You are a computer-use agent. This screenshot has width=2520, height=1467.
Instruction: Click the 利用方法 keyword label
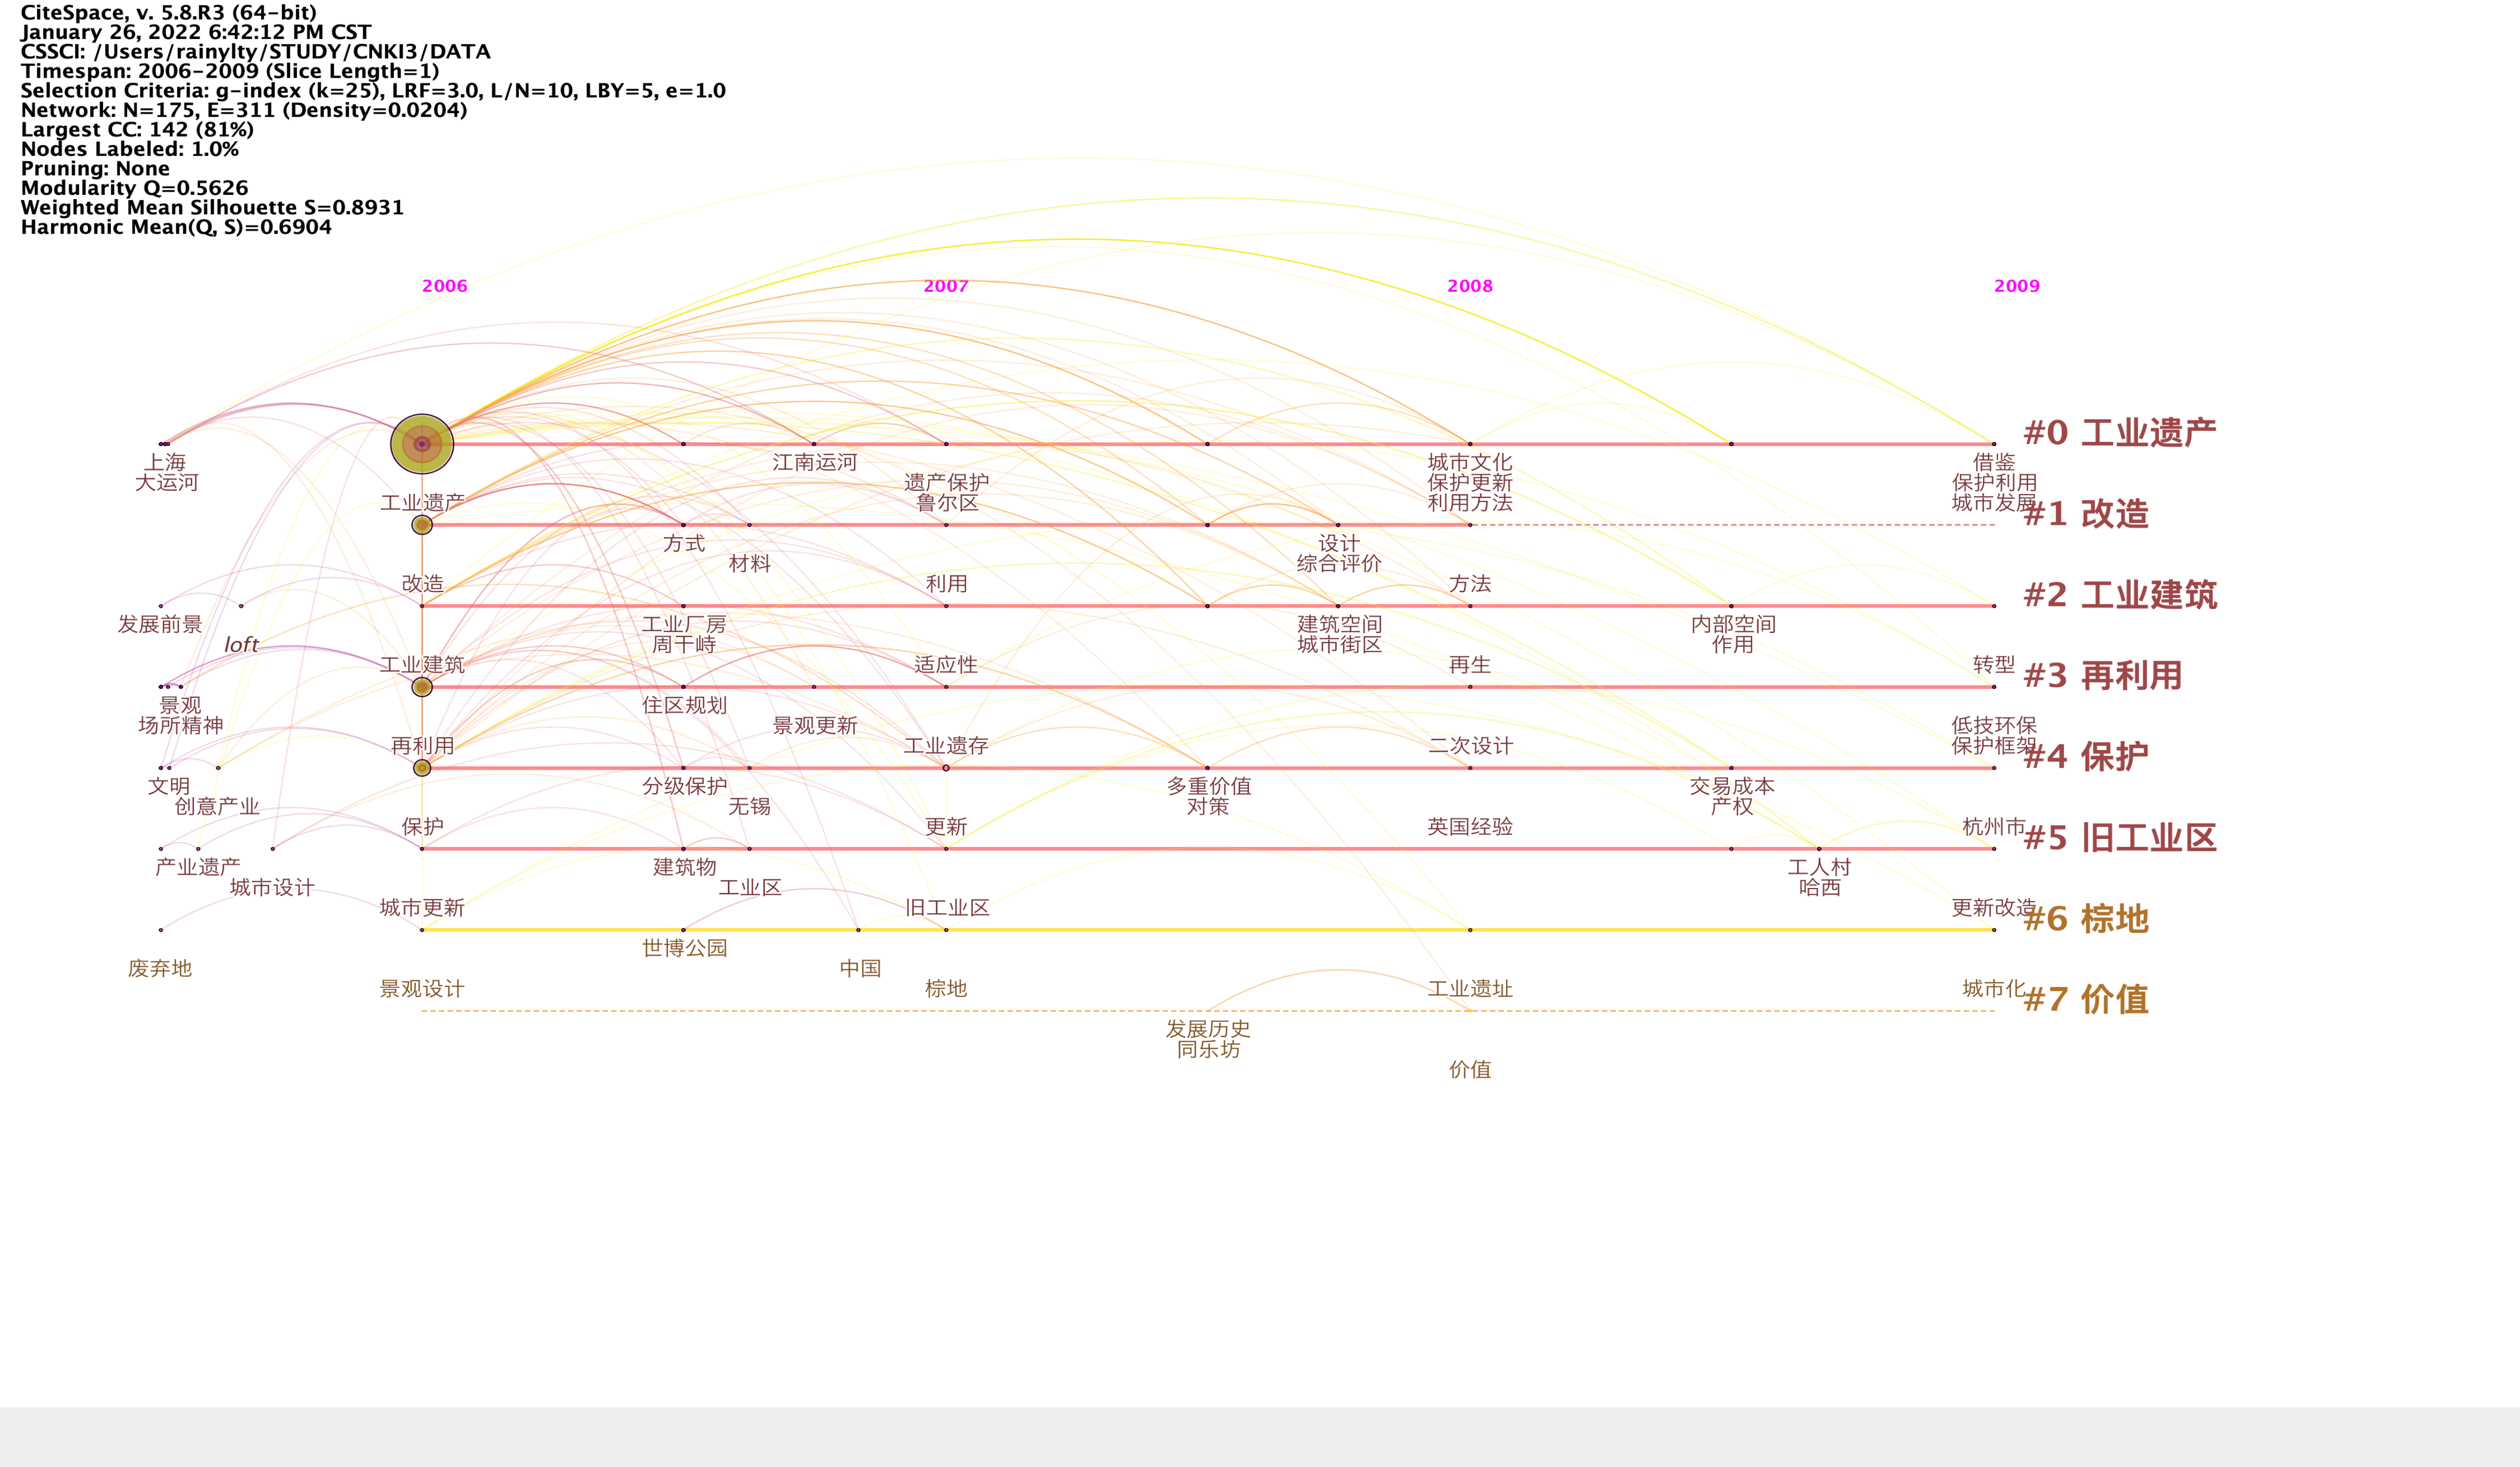pos(1470,503)
